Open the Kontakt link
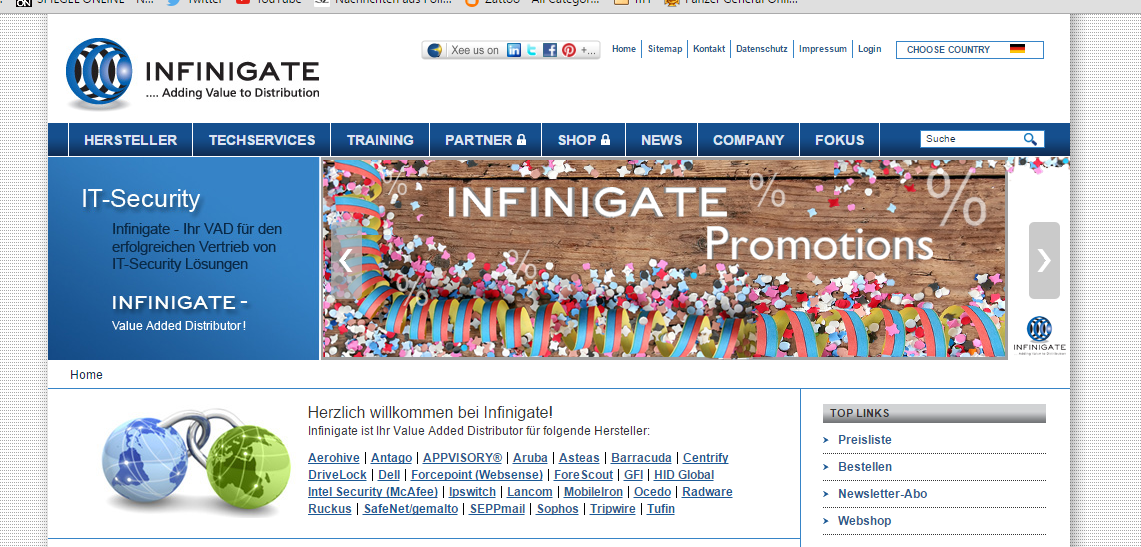The width and height of the screenshot is (1141, 547). pyautogui.click(x=709, y=49)
